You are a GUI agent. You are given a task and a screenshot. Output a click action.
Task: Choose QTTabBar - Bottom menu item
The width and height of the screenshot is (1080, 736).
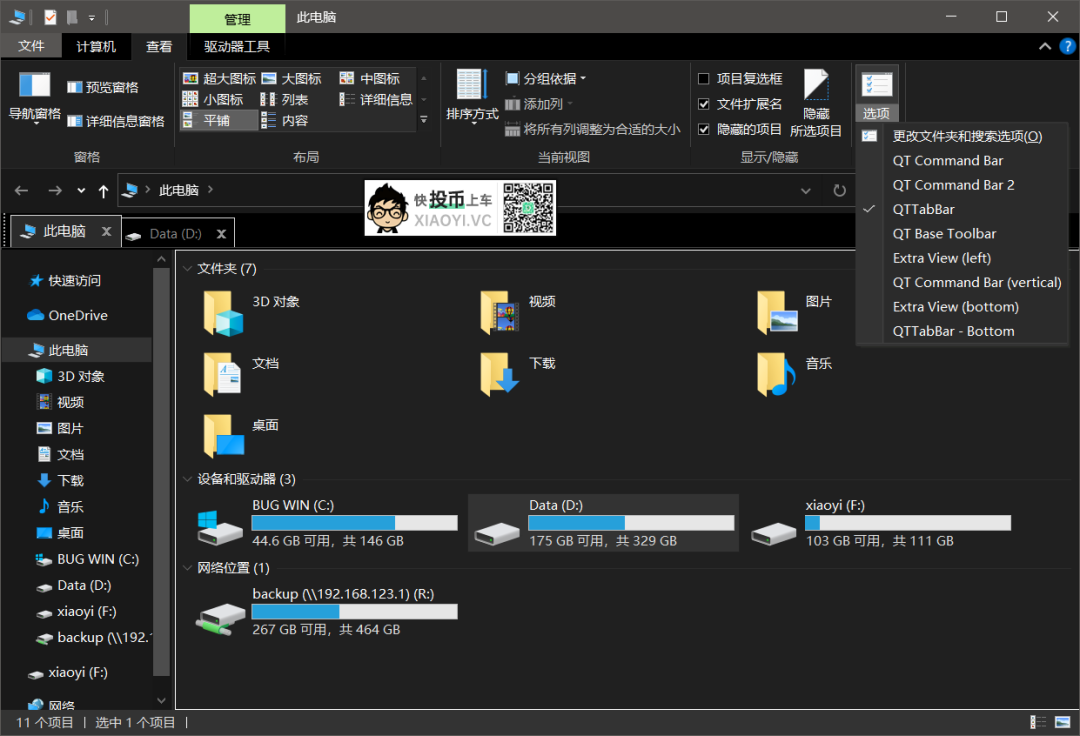pos(962,331)
